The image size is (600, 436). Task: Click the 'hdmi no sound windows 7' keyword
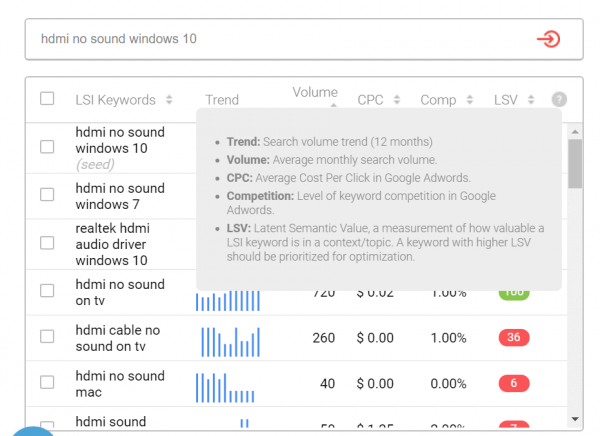(120, 196)
